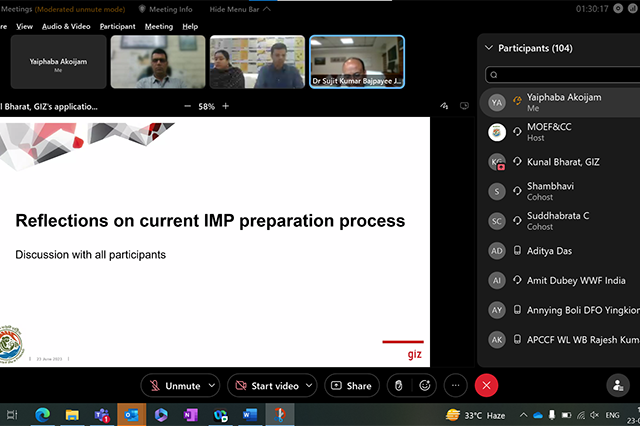Image resolution: width=640 pixels, height=426 pixels.
Task: Open the Participant menu
Action: pos(118,26)
